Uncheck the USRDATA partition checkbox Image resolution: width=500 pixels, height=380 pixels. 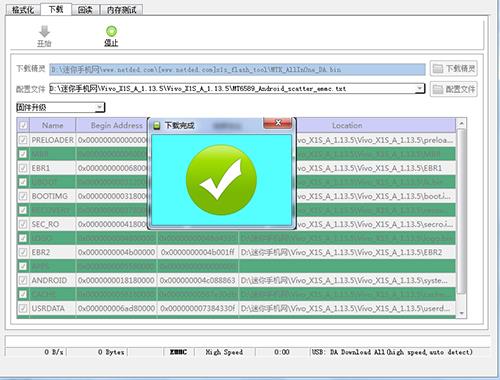point(23,308)
